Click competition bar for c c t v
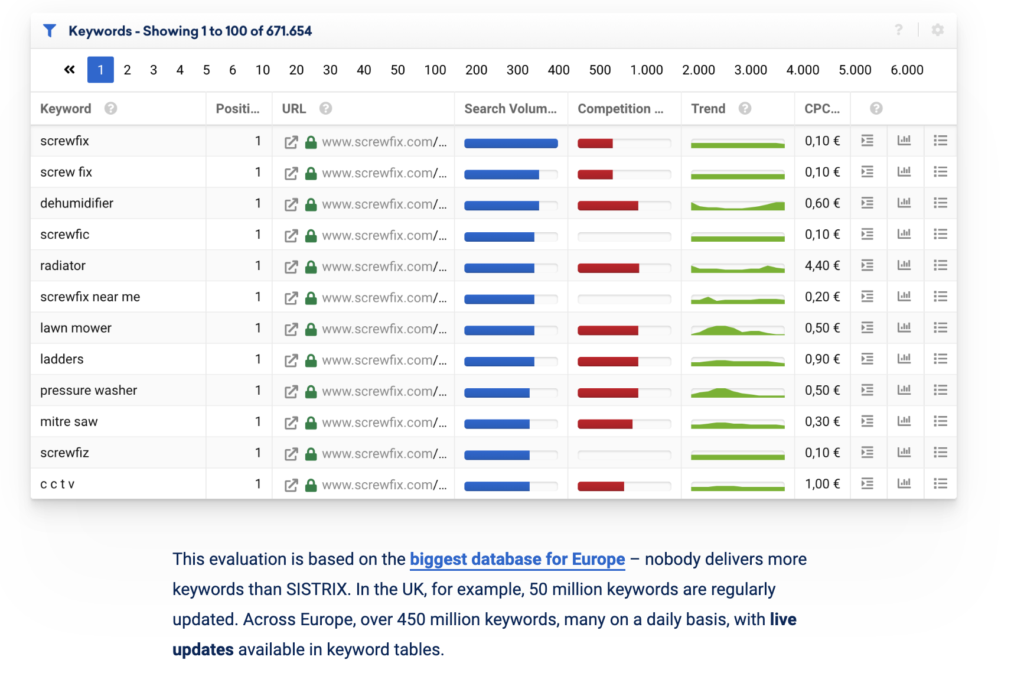Screen dimensions: 1024x676 coord(624,486)
